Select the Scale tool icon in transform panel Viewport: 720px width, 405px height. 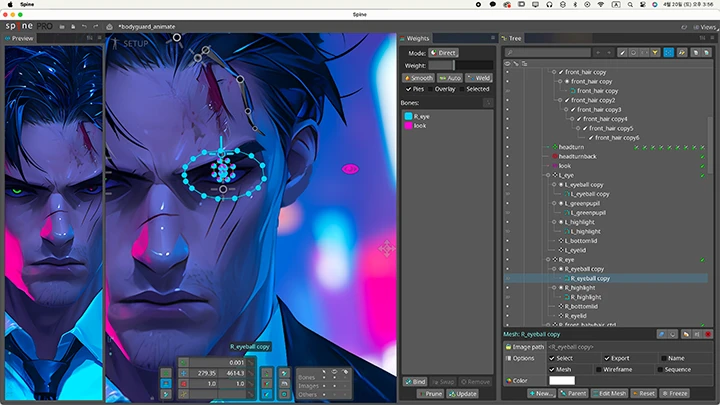pyautogui.click(x=183, y=383)
